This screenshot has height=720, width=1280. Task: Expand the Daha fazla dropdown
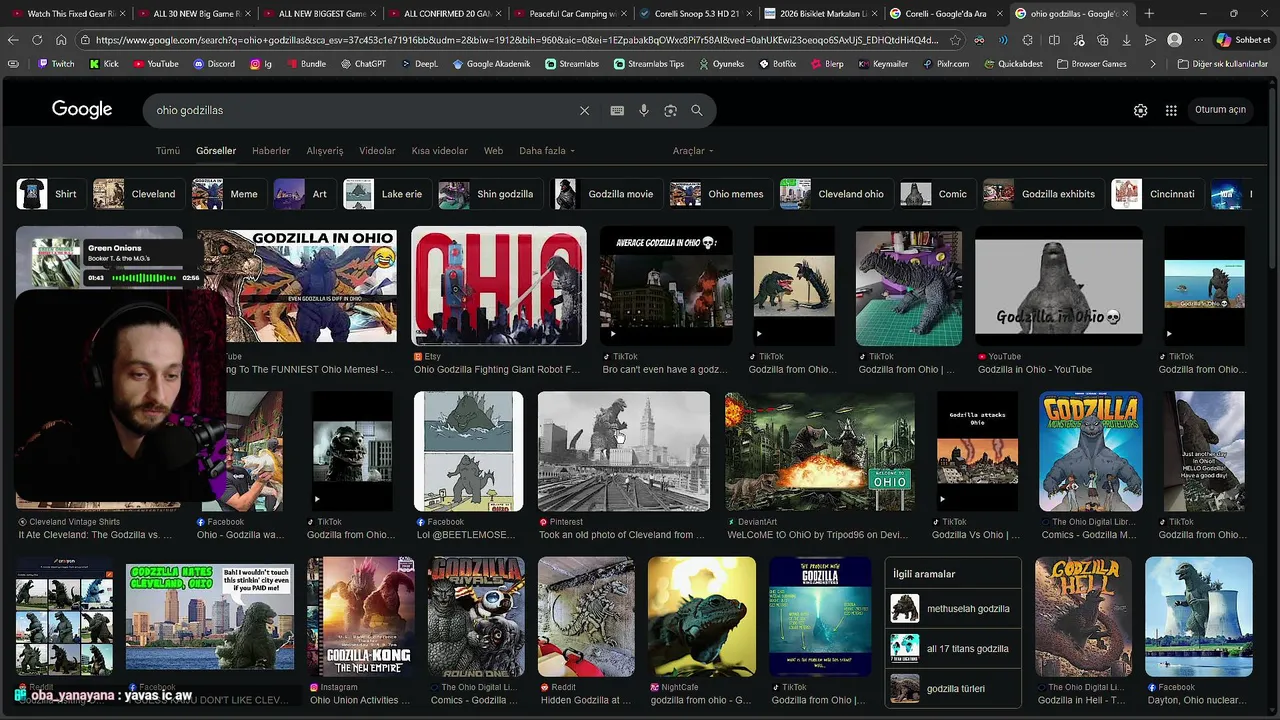[x=546, y=151]
